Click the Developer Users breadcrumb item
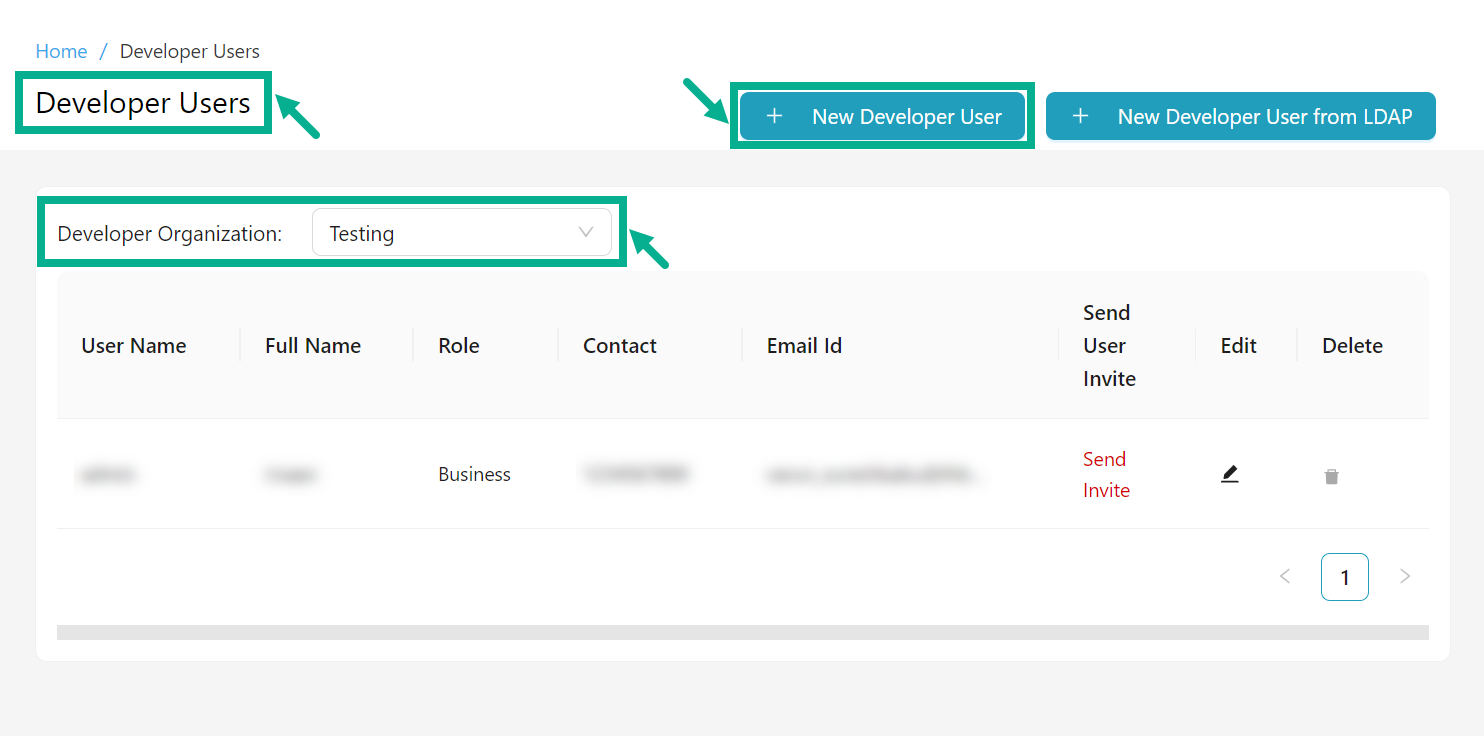Screen dimensions: 1484x736 click(190, 51)
